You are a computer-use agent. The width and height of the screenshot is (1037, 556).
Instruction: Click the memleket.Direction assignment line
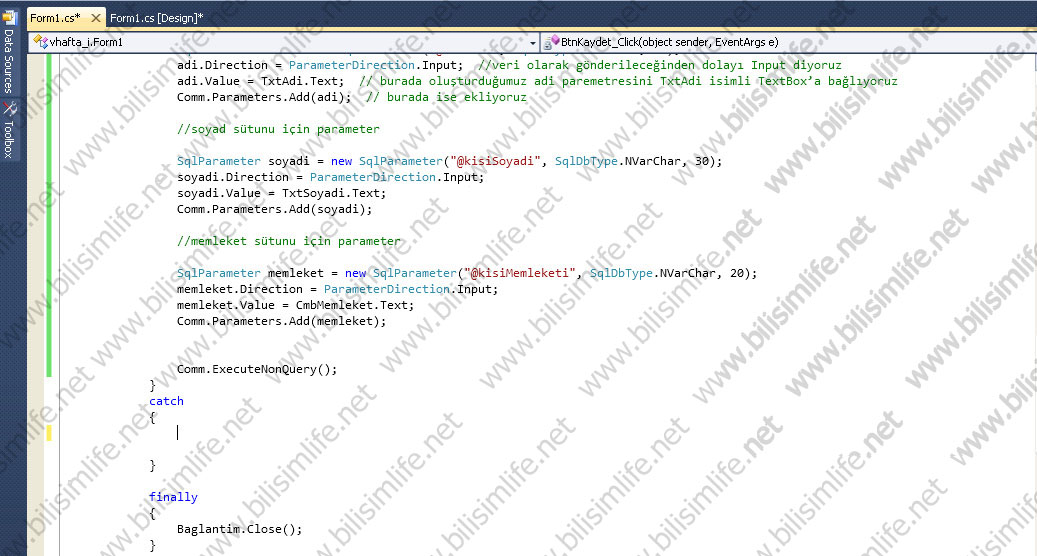(x=337, y=290)
